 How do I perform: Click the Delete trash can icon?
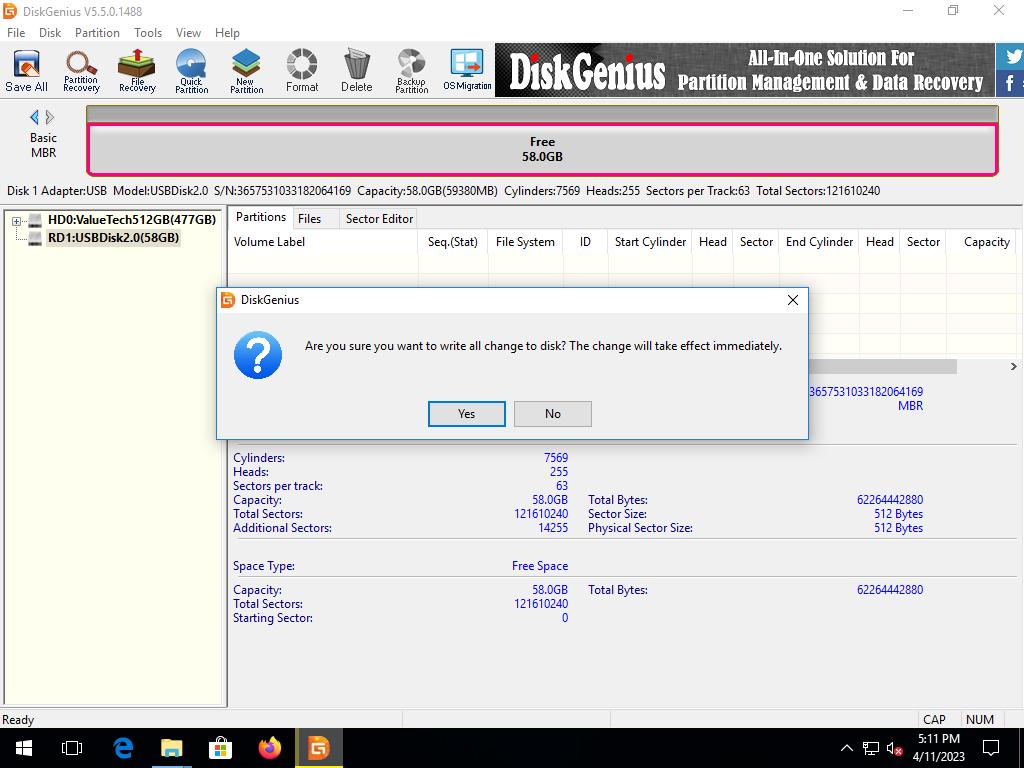[356, 70]
